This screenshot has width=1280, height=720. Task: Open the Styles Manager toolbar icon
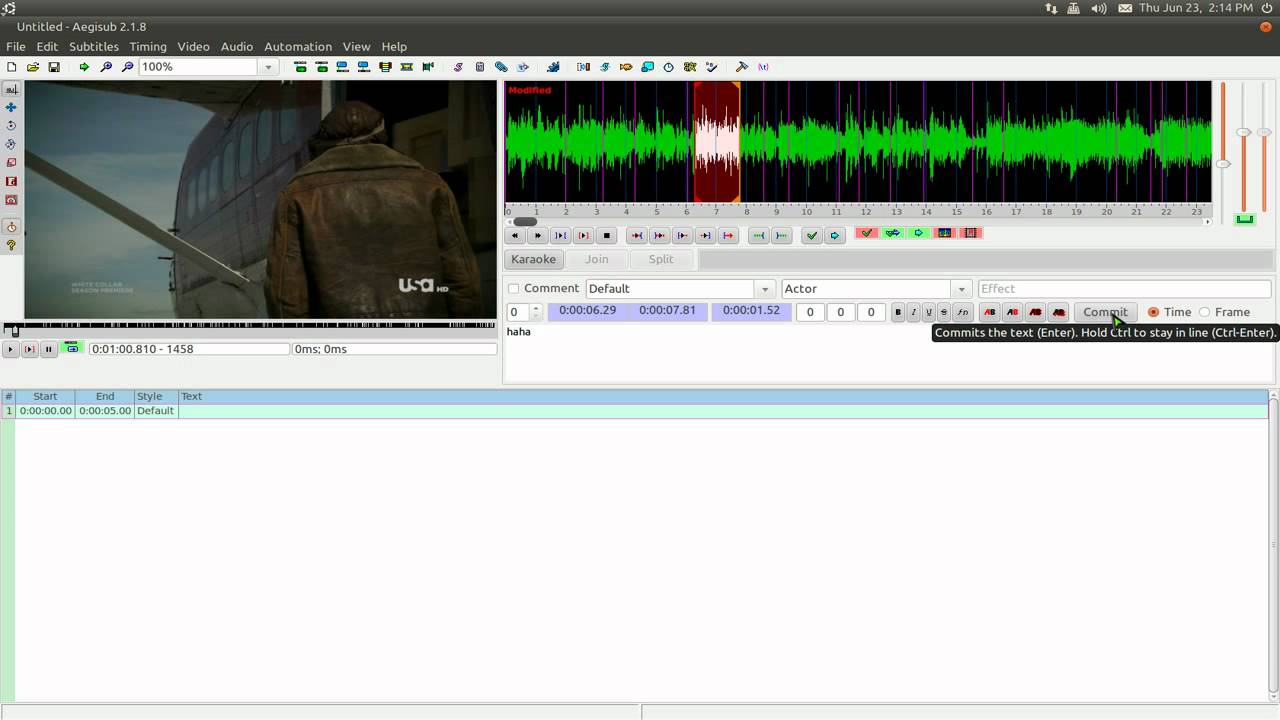coord(458,67)
